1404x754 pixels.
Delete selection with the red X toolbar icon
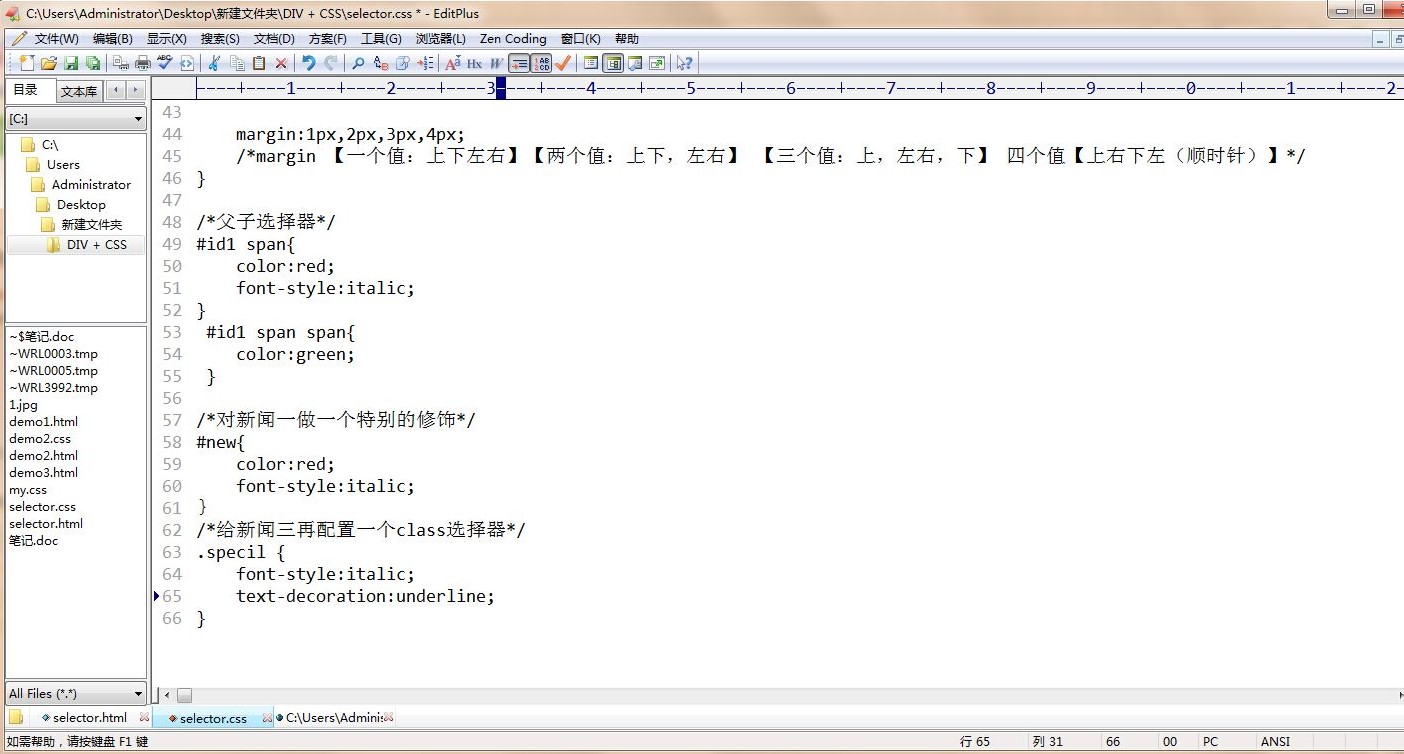tap(281, 63)
